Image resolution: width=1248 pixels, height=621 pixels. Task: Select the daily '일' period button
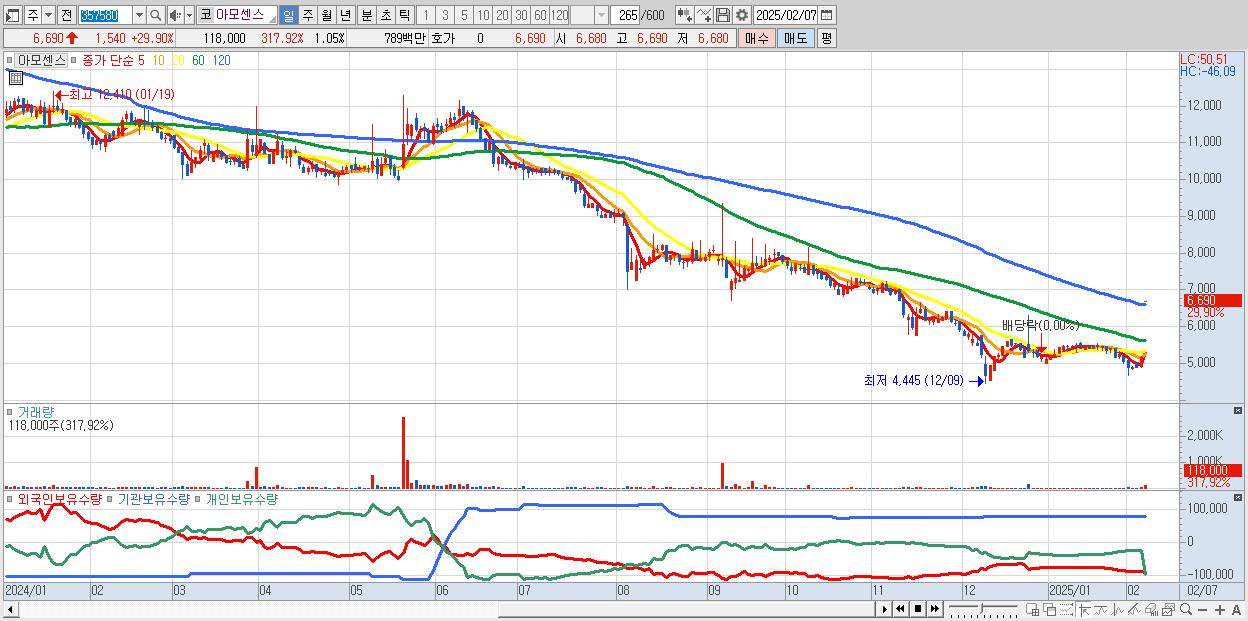pyautogui.click(x=288, y=15)
